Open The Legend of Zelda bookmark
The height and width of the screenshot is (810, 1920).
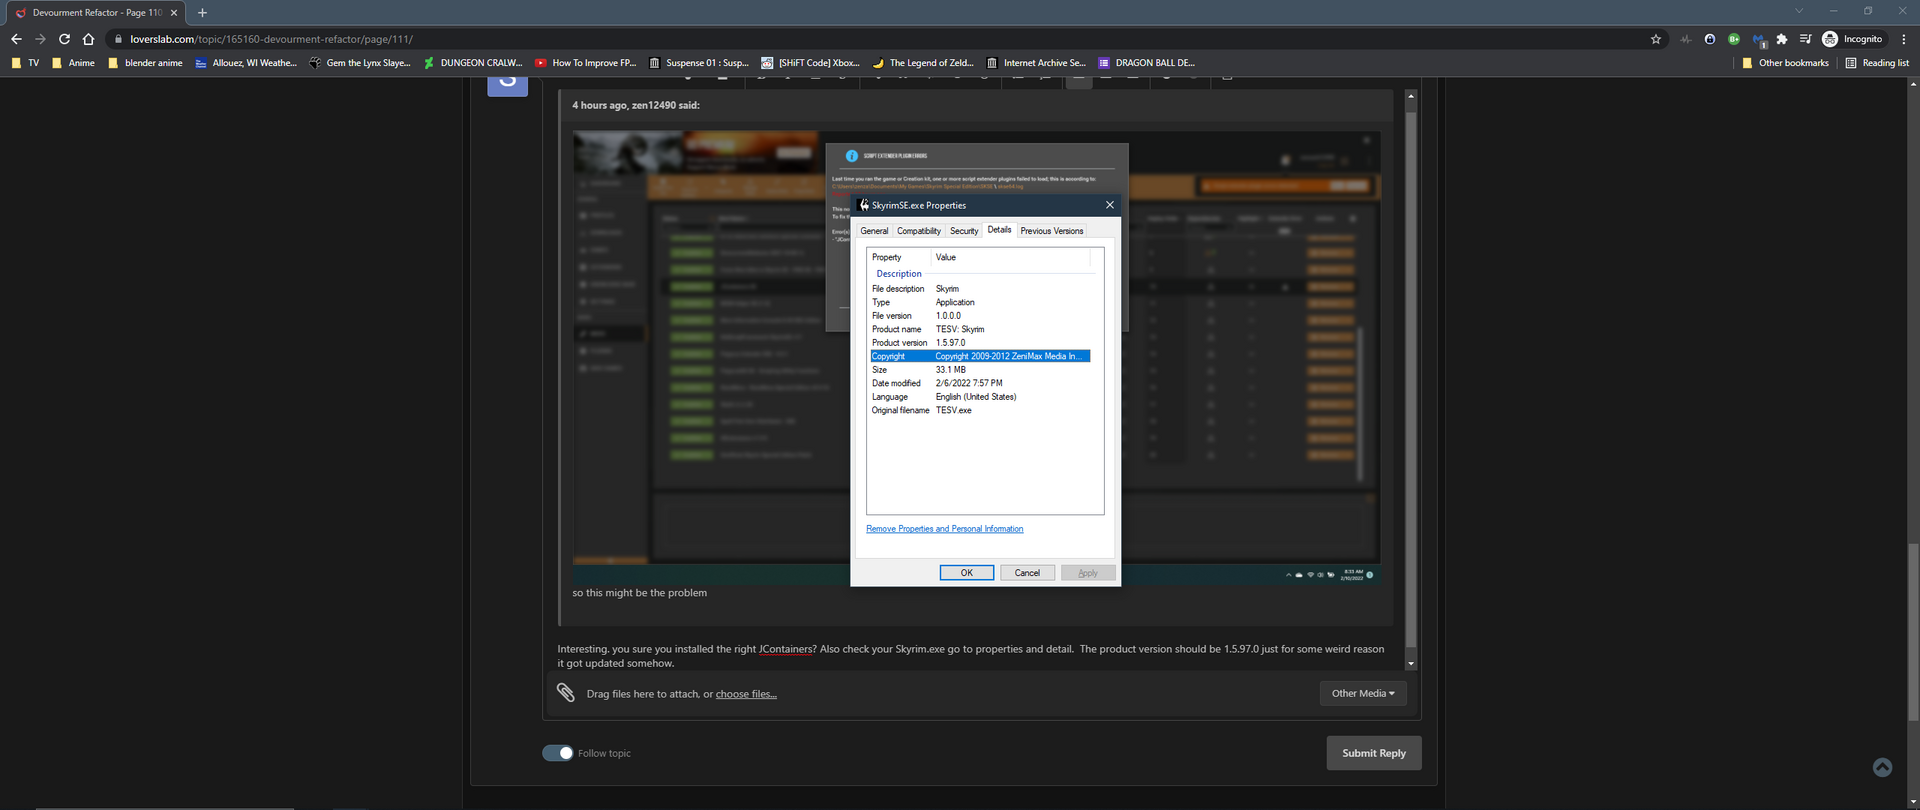pos(923,63)
